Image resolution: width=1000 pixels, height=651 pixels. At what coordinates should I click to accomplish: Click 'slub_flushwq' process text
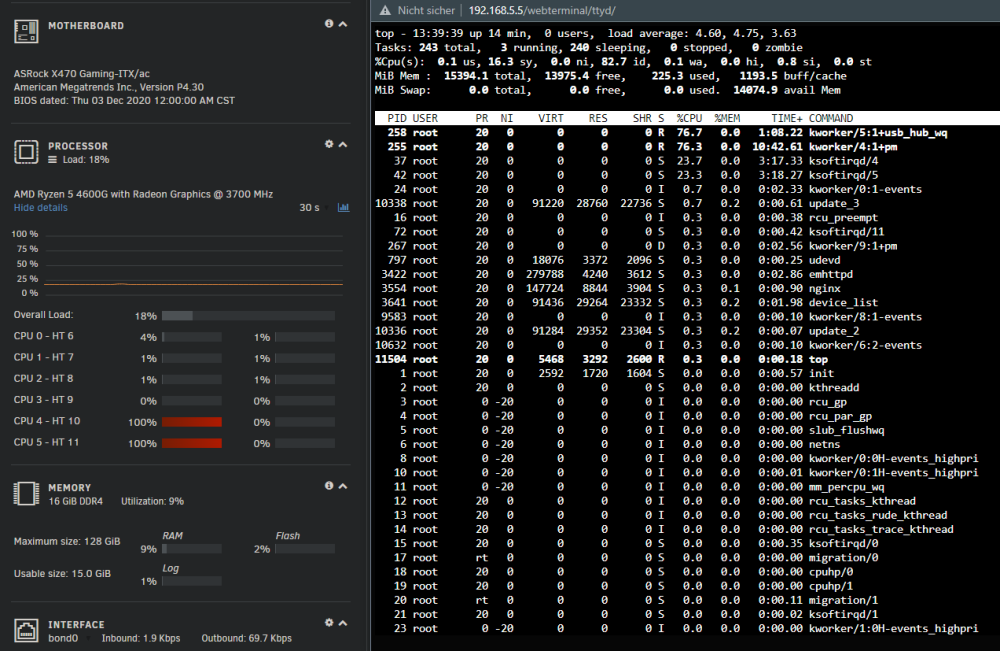[x=846, y=430]
